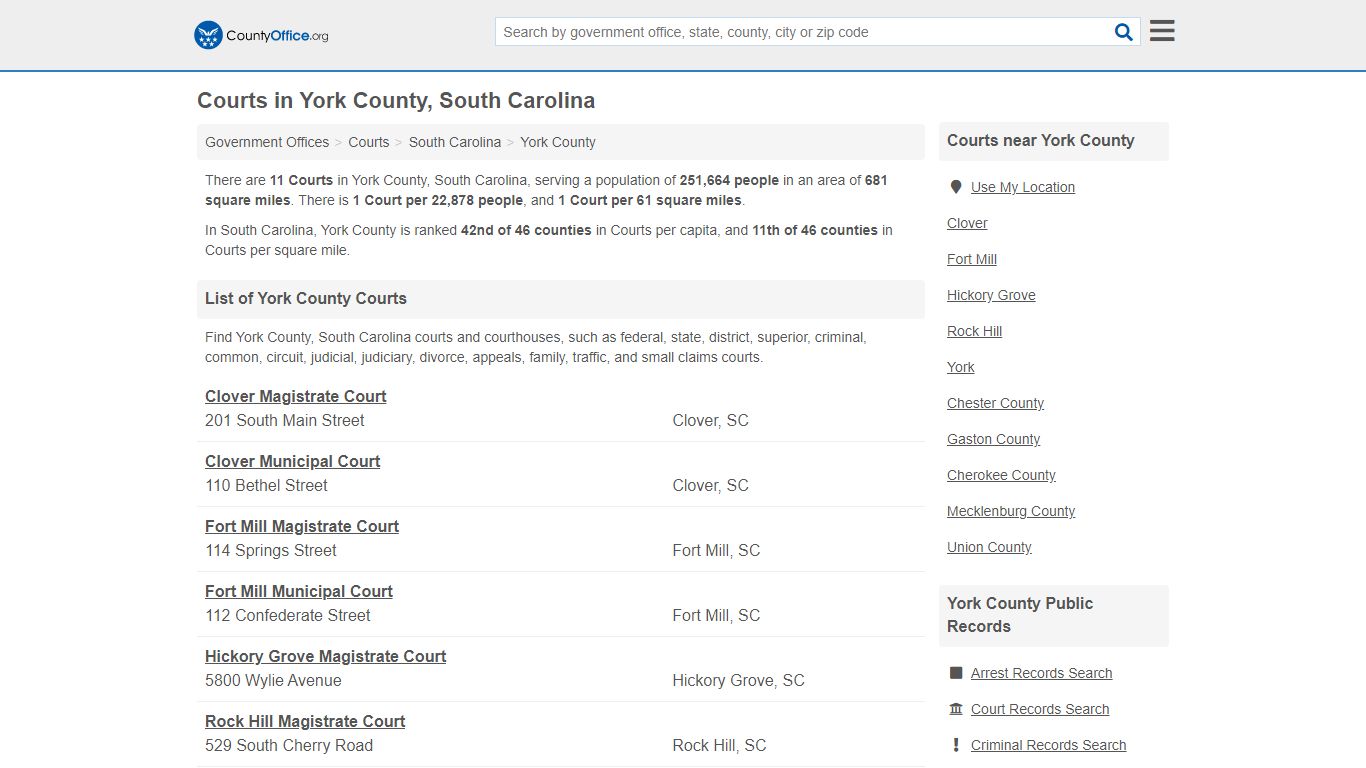The width and height of the screenshot is (1366, 768).
Task: Click the Criminal Records exclamation icon
Action: [956, 745]
